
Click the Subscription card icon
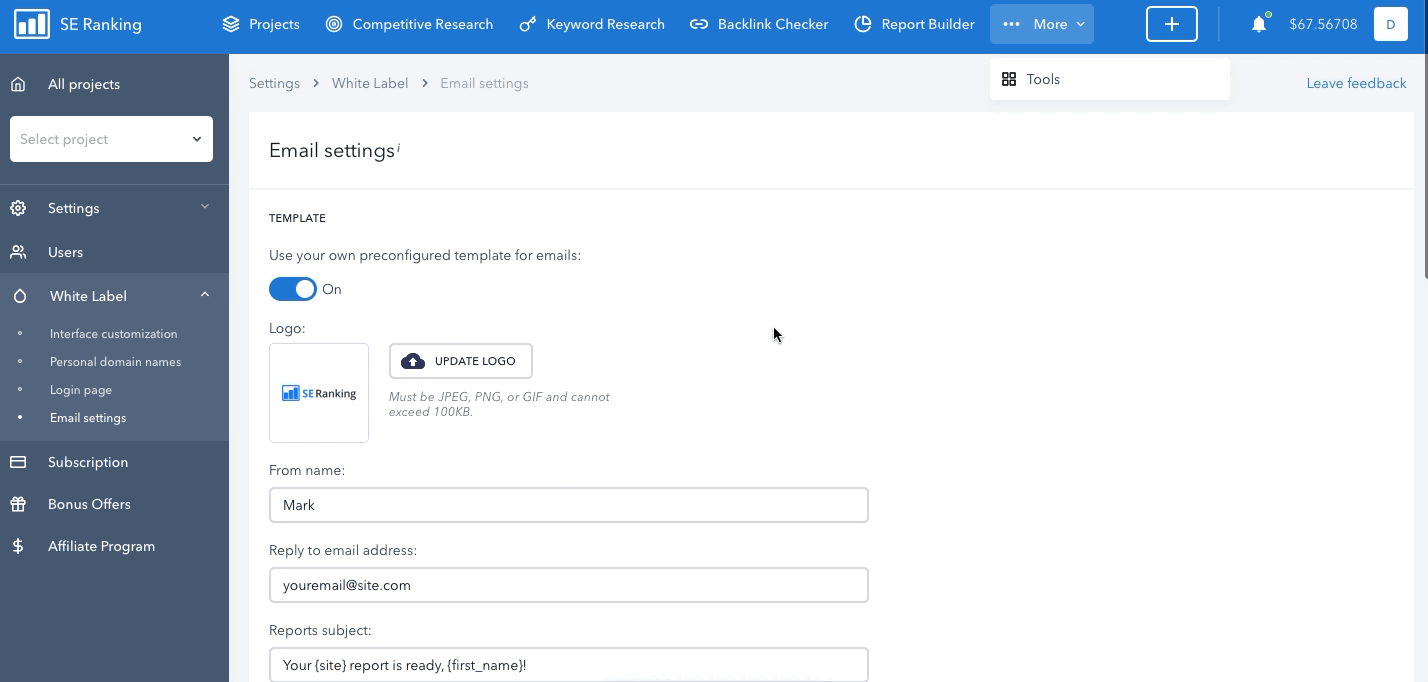pos(18,462)
